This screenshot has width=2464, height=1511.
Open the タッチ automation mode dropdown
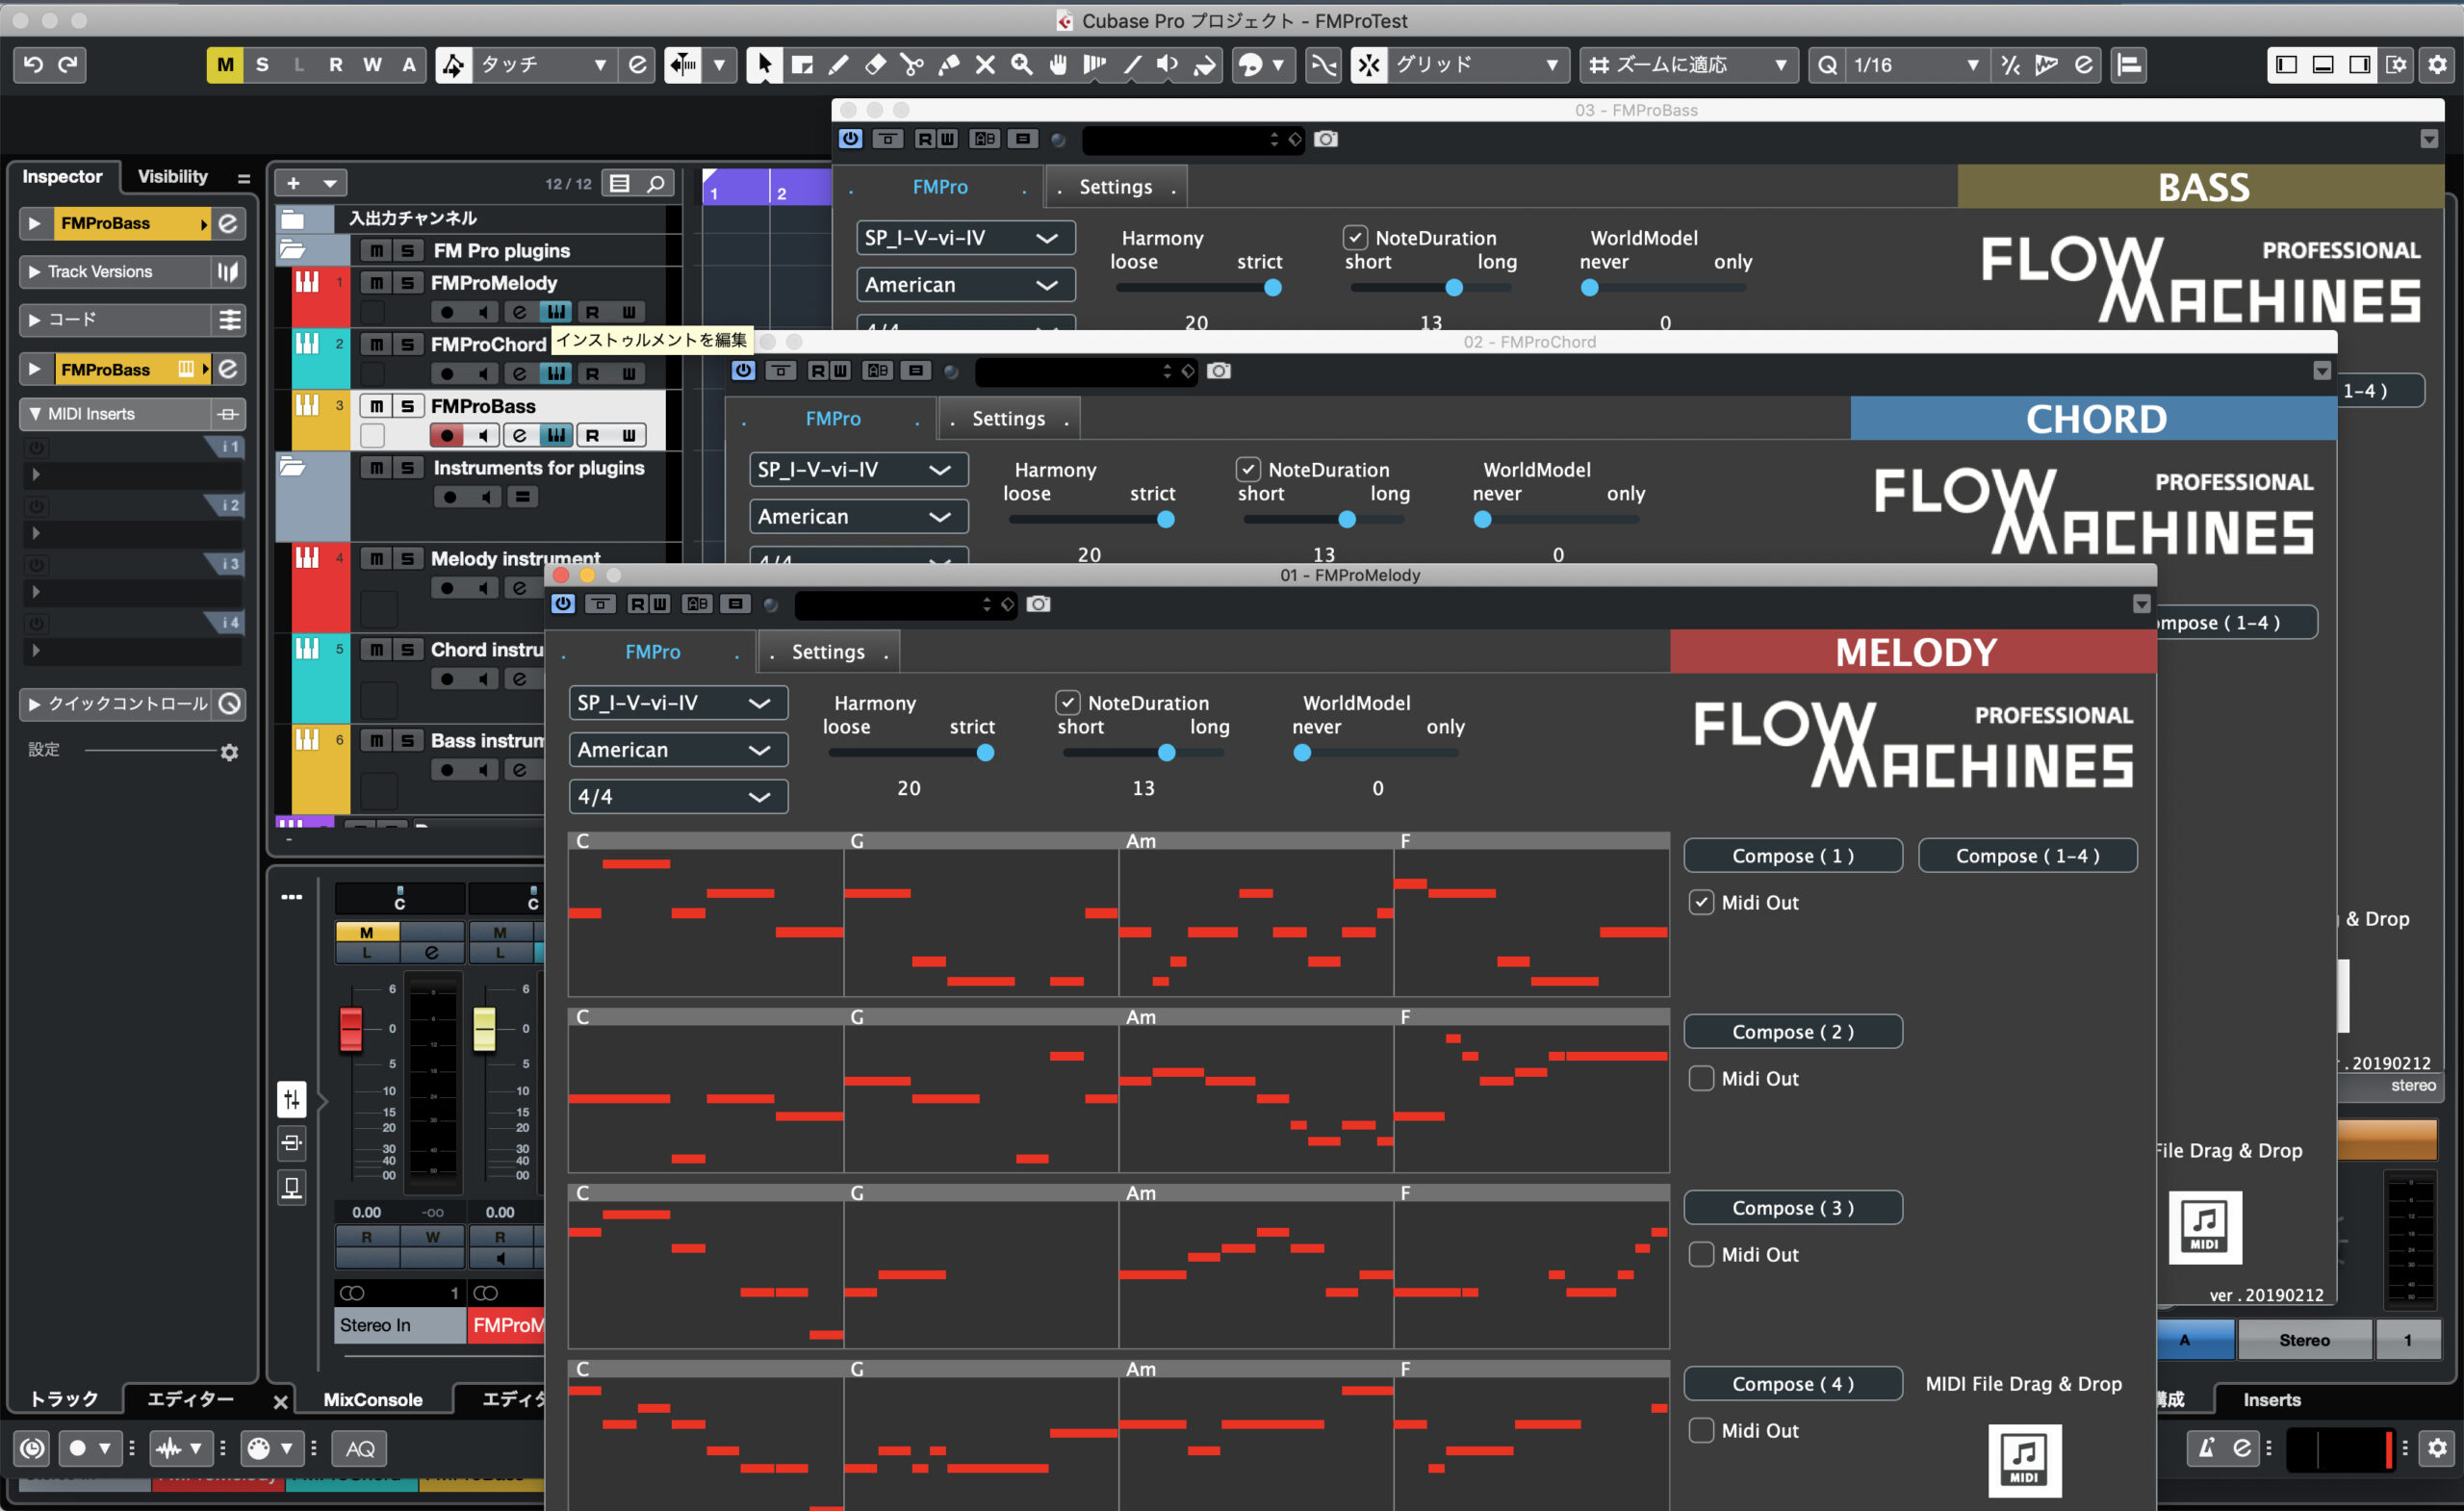(x=544, y=65)
